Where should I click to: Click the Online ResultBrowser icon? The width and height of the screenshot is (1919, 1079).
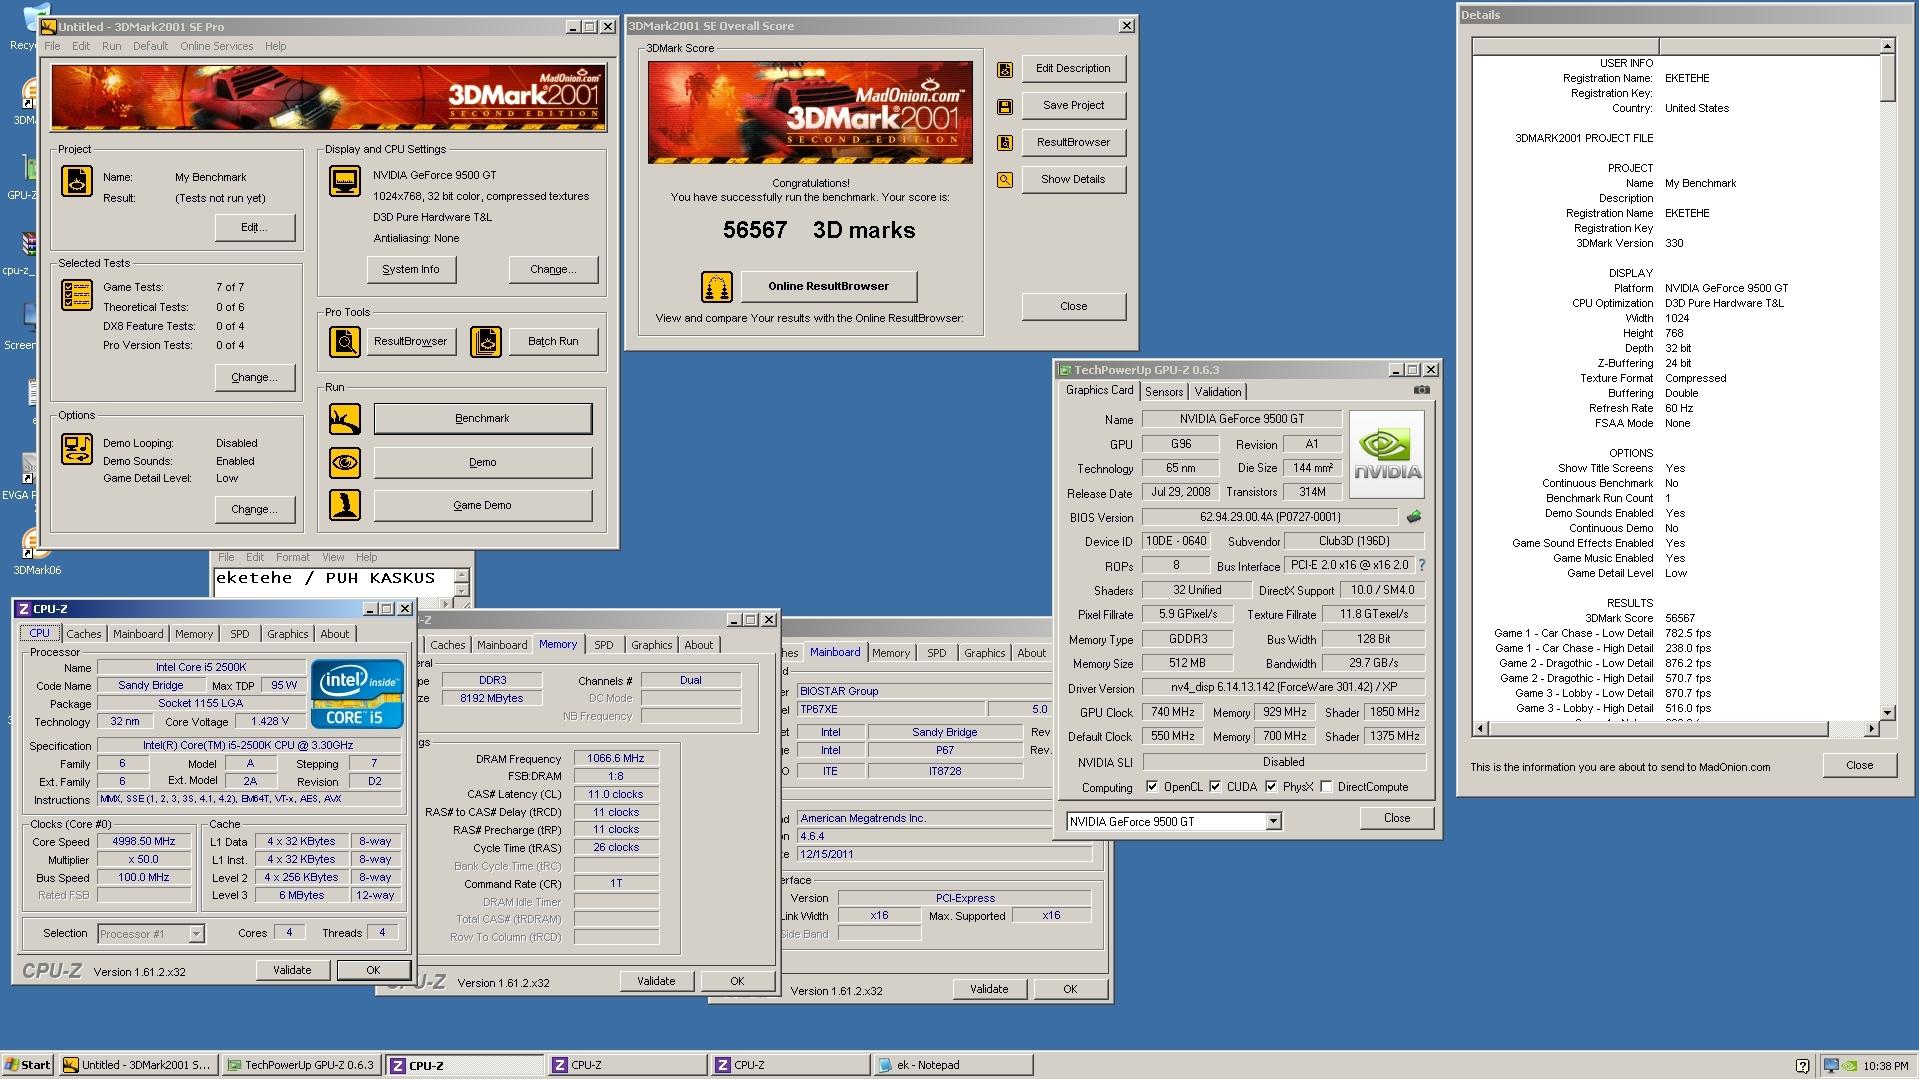[x=717, y=287]
